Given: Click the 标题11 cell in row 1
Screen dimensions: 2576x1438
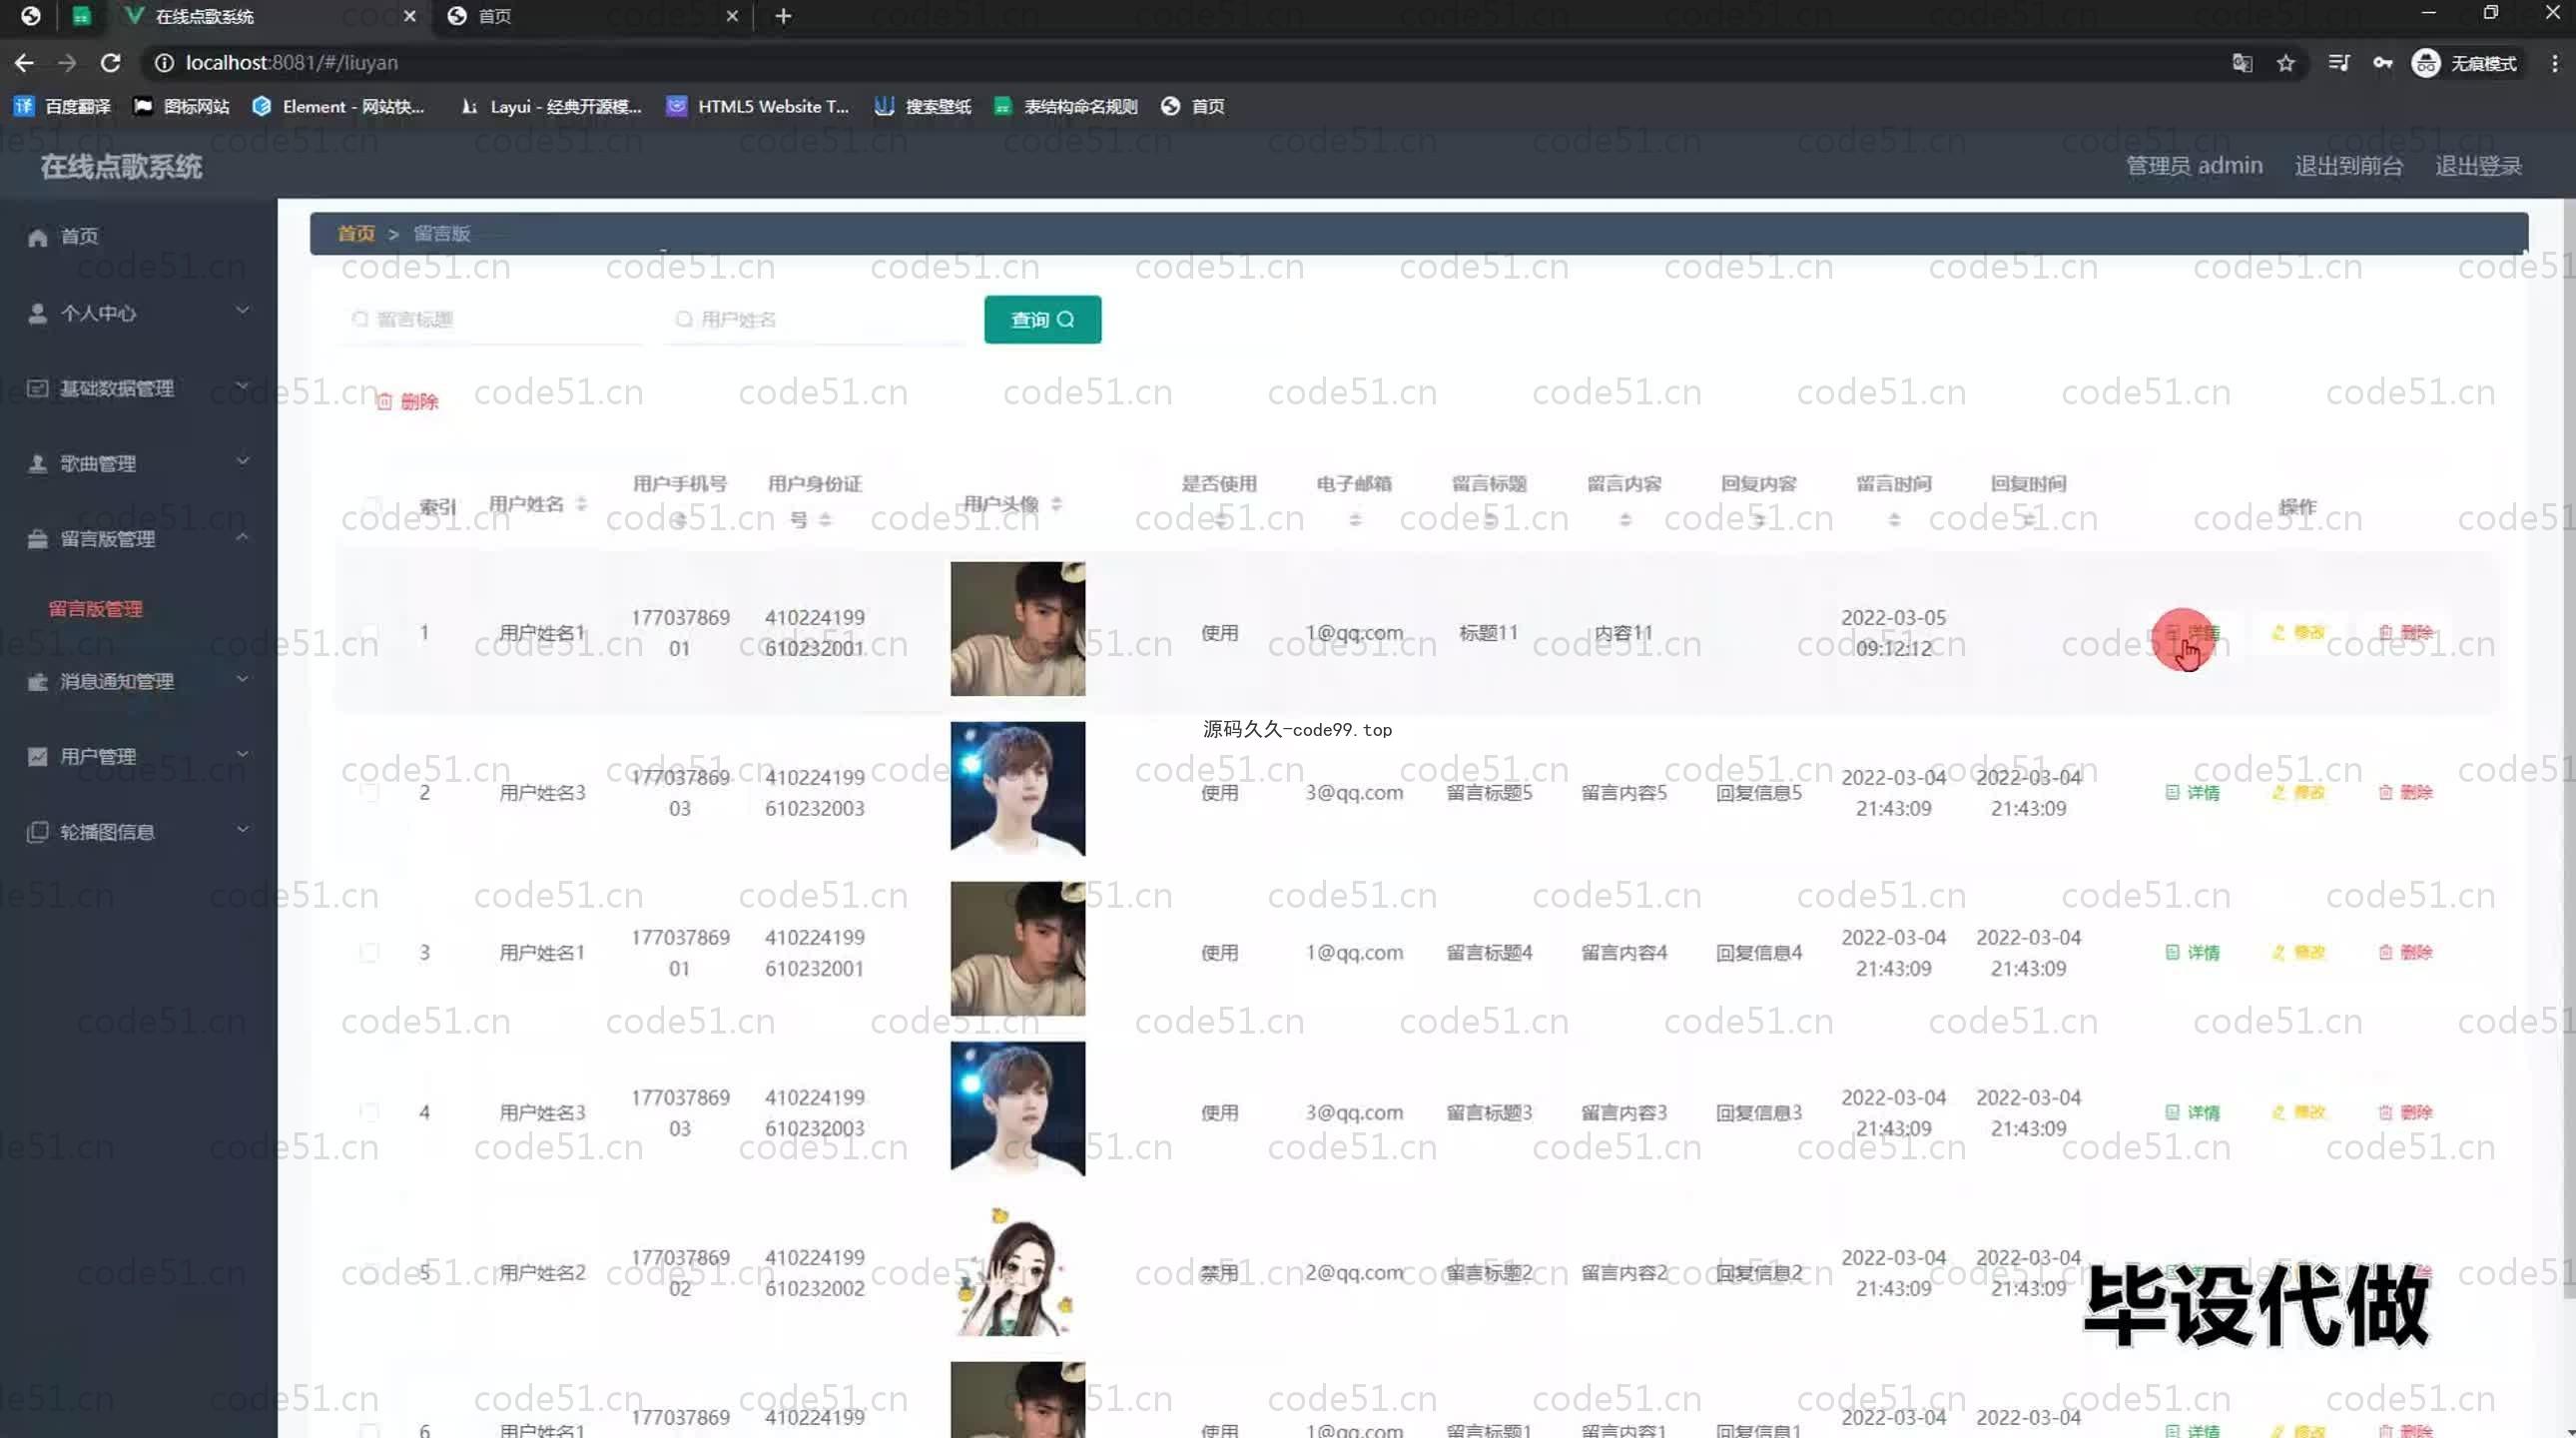Looking at the screenshot, I should point(1488,633).
